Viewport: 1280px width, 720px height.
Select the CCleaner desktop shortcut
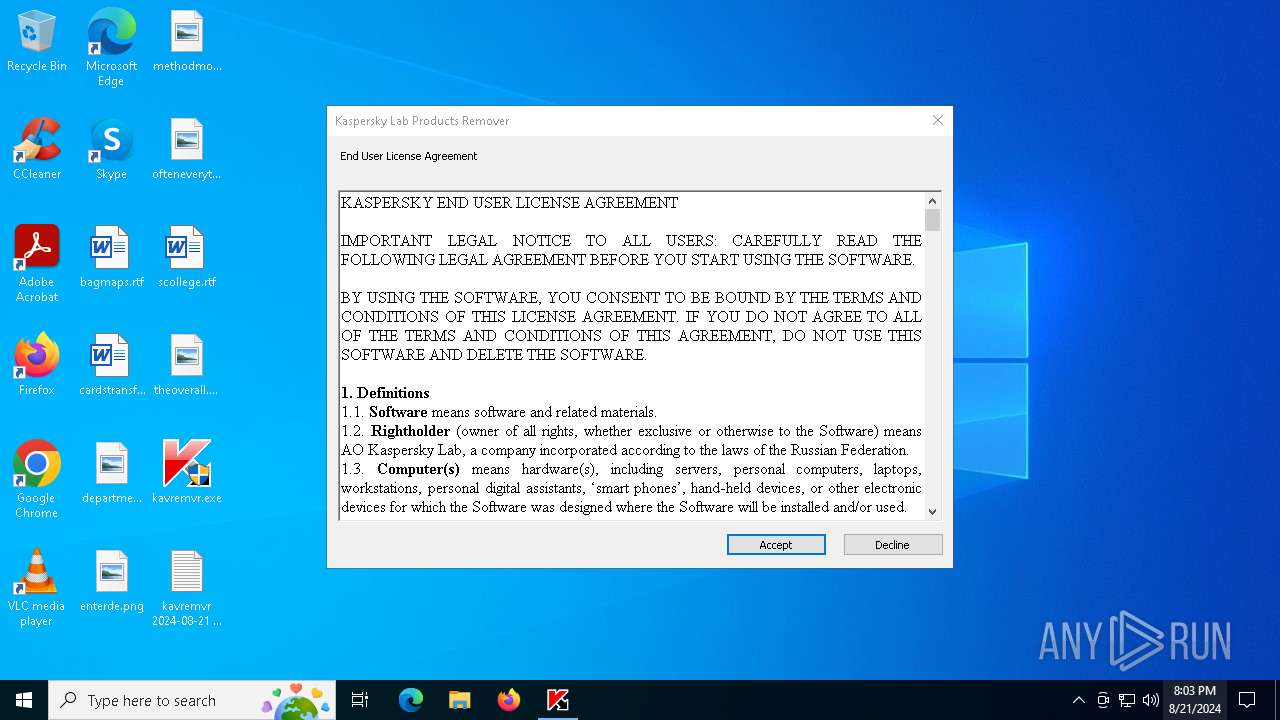coord(37,150)
